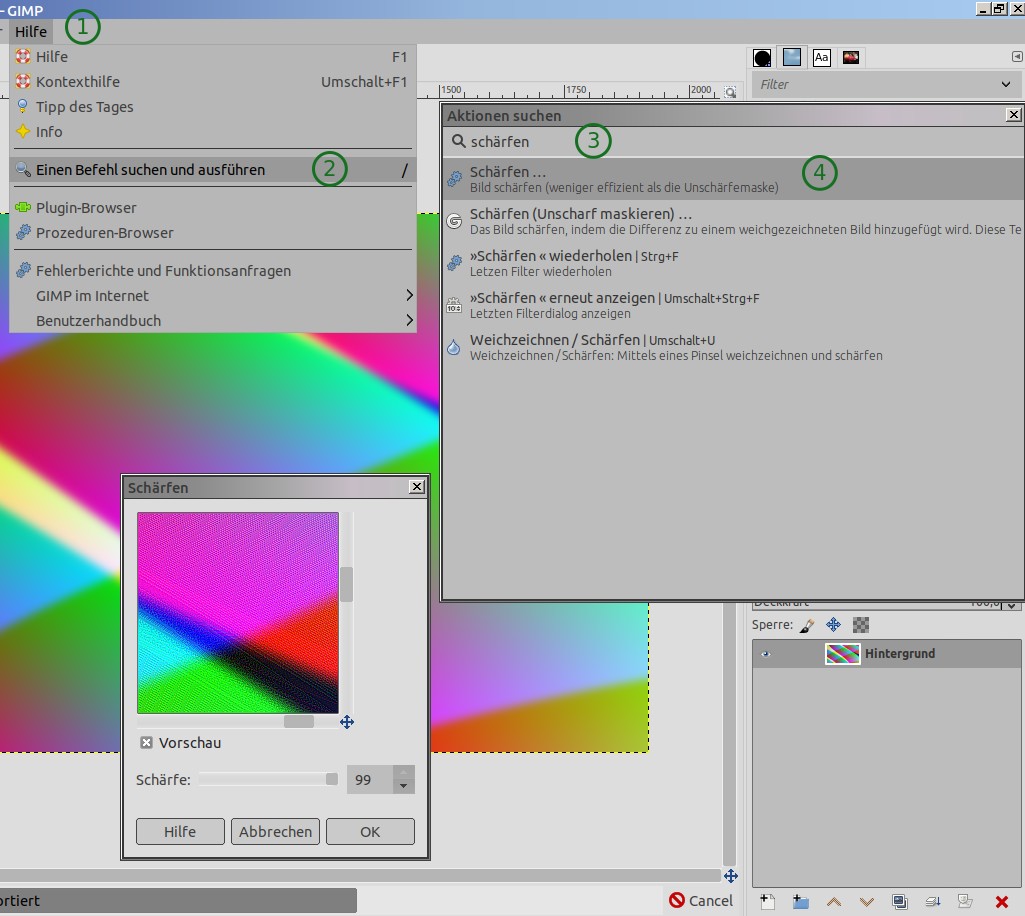Click the new layer icon
This screenshot has width=1025, height=916.
(767, 902)
